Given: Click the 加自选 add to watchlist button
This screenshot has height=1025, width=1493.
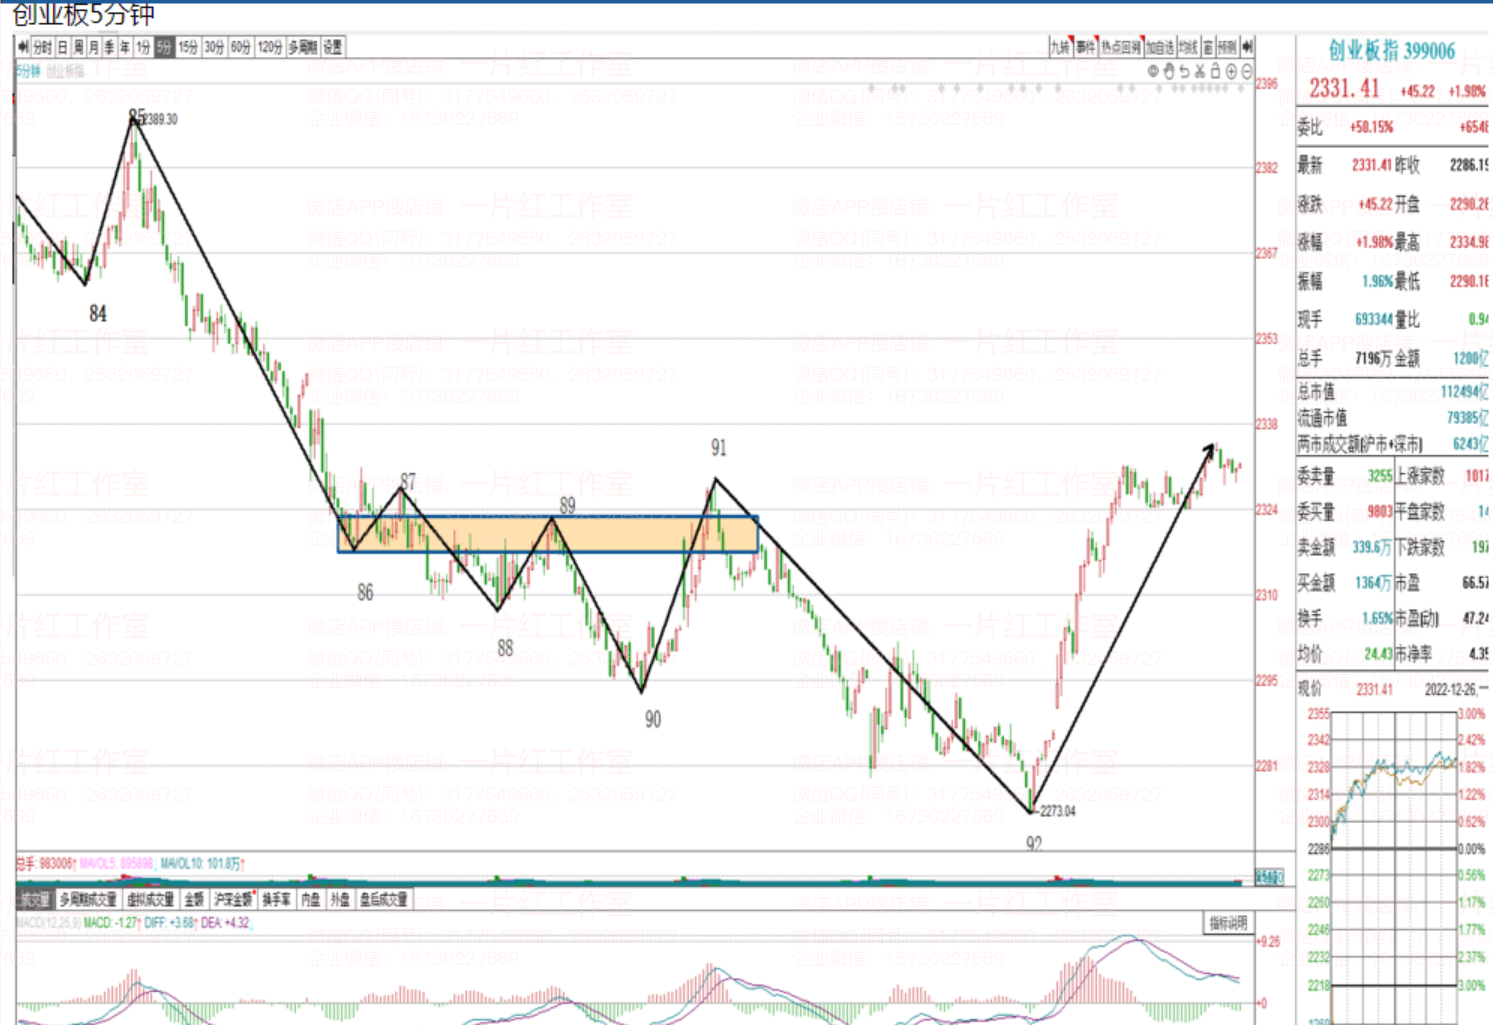Looking at the screenshot, I should tap(1159, 47).
